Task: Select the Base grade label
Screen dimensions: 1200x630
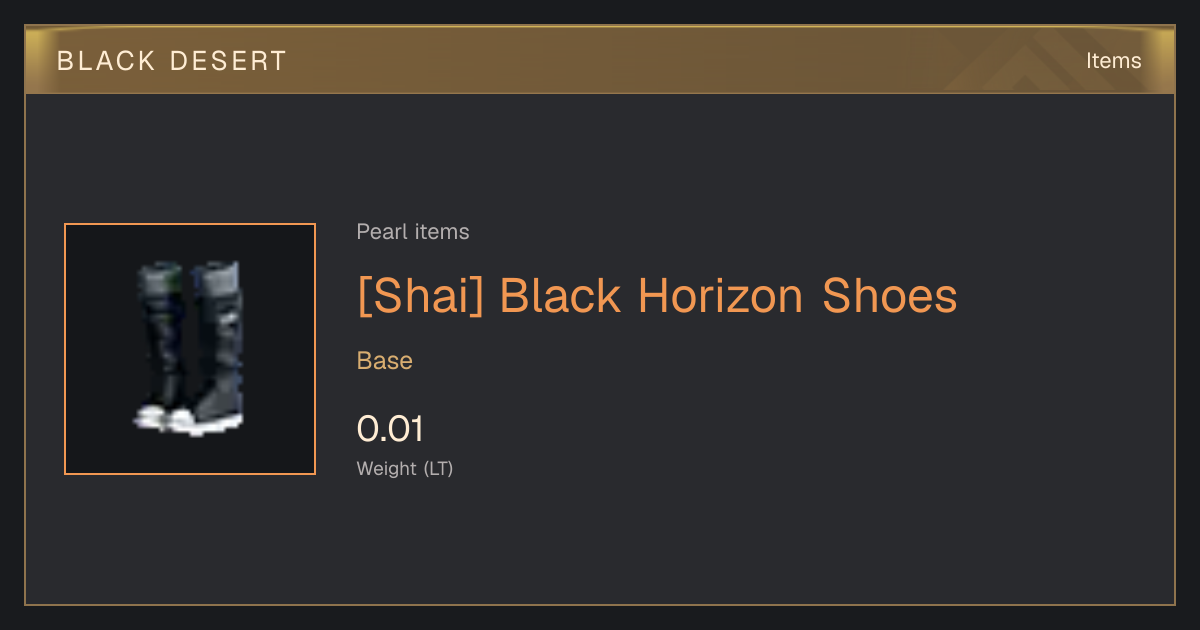Action: point(385,361)
